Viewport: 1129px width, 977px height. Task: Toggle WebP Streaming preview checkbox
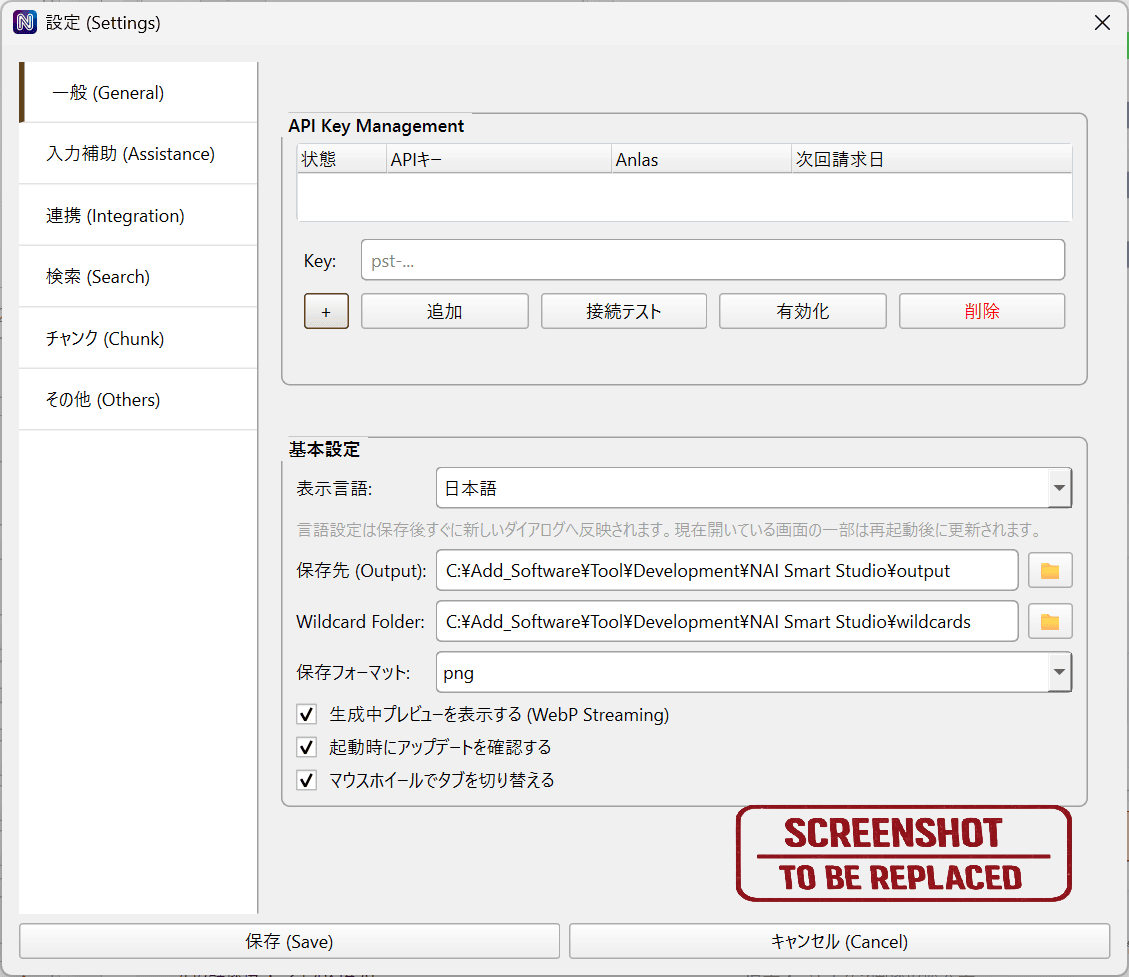point(307,715)
